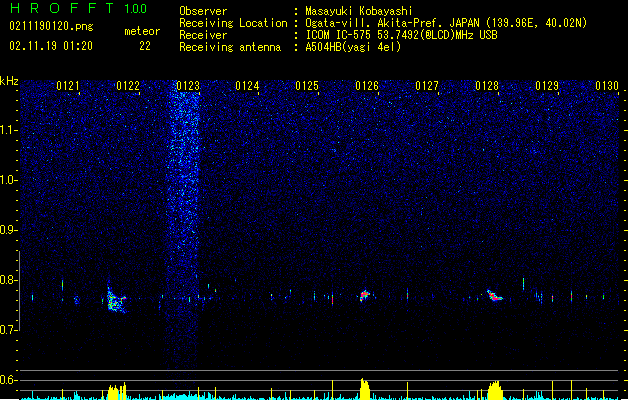The image size is (629, 400).
Task: Click time marker 0123
Action: pyautogui.click(x=188, y=86)
